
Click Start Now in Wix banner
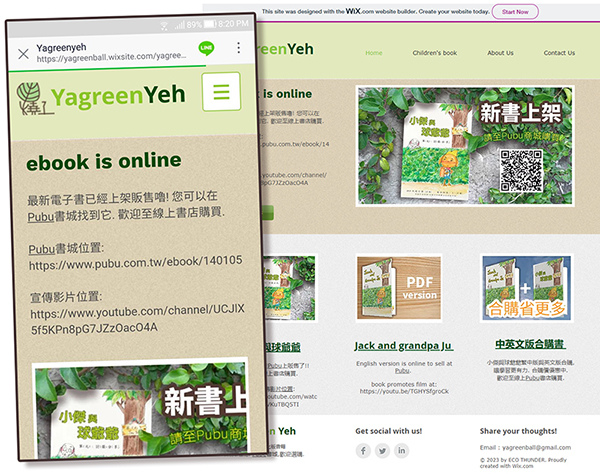pyautogui.click(x=515, y=12)
